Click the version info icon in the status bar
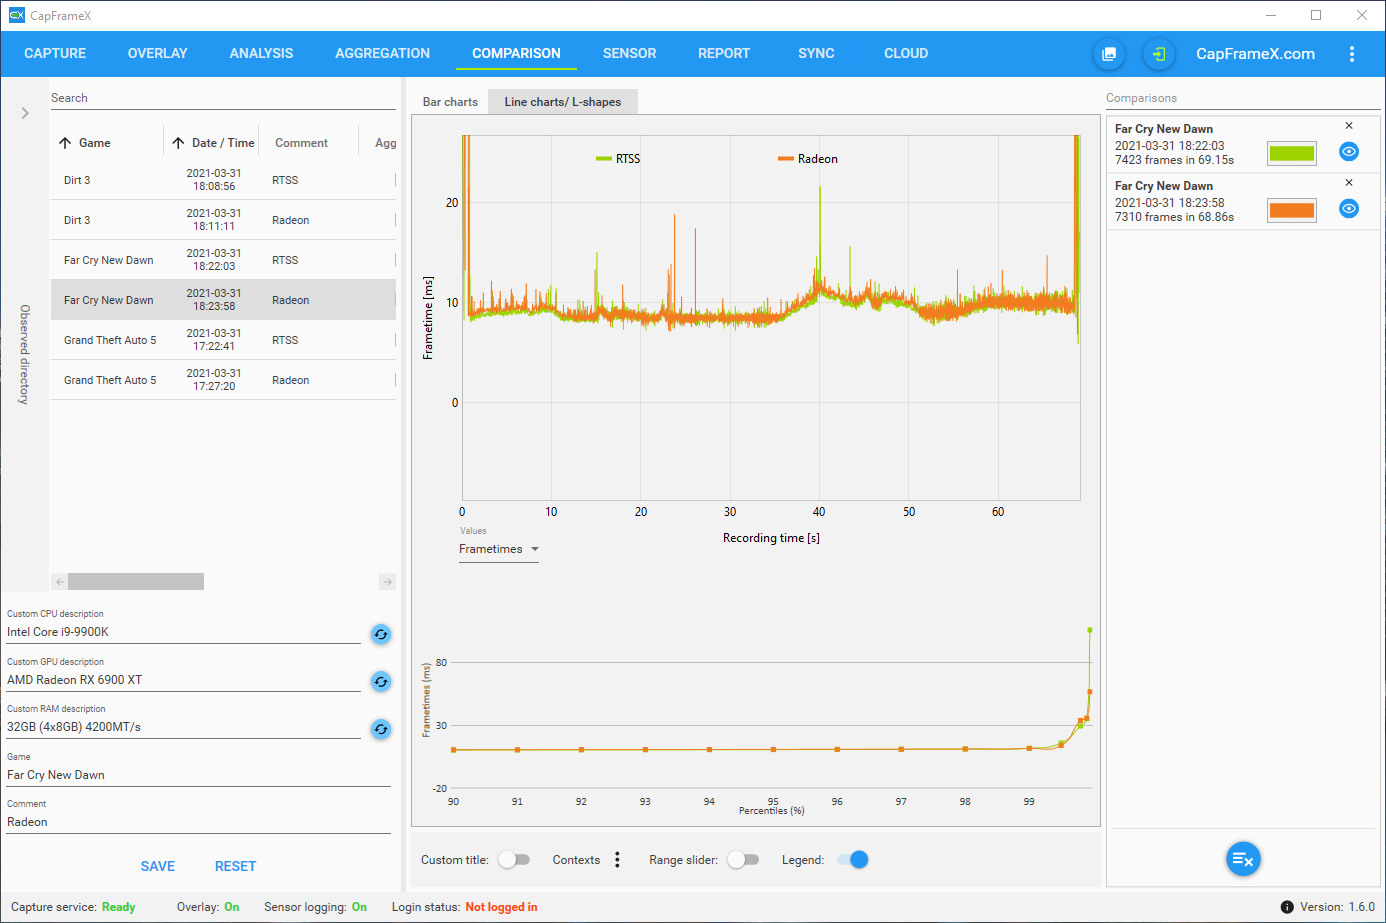This screenshot has height=923, width=1386. point(1287,907)
